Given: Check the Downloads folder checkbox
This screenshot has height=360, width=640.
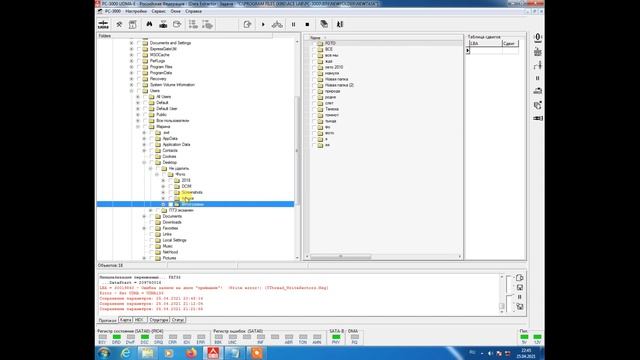Looking at the screenshot, I should pos(152,222).
